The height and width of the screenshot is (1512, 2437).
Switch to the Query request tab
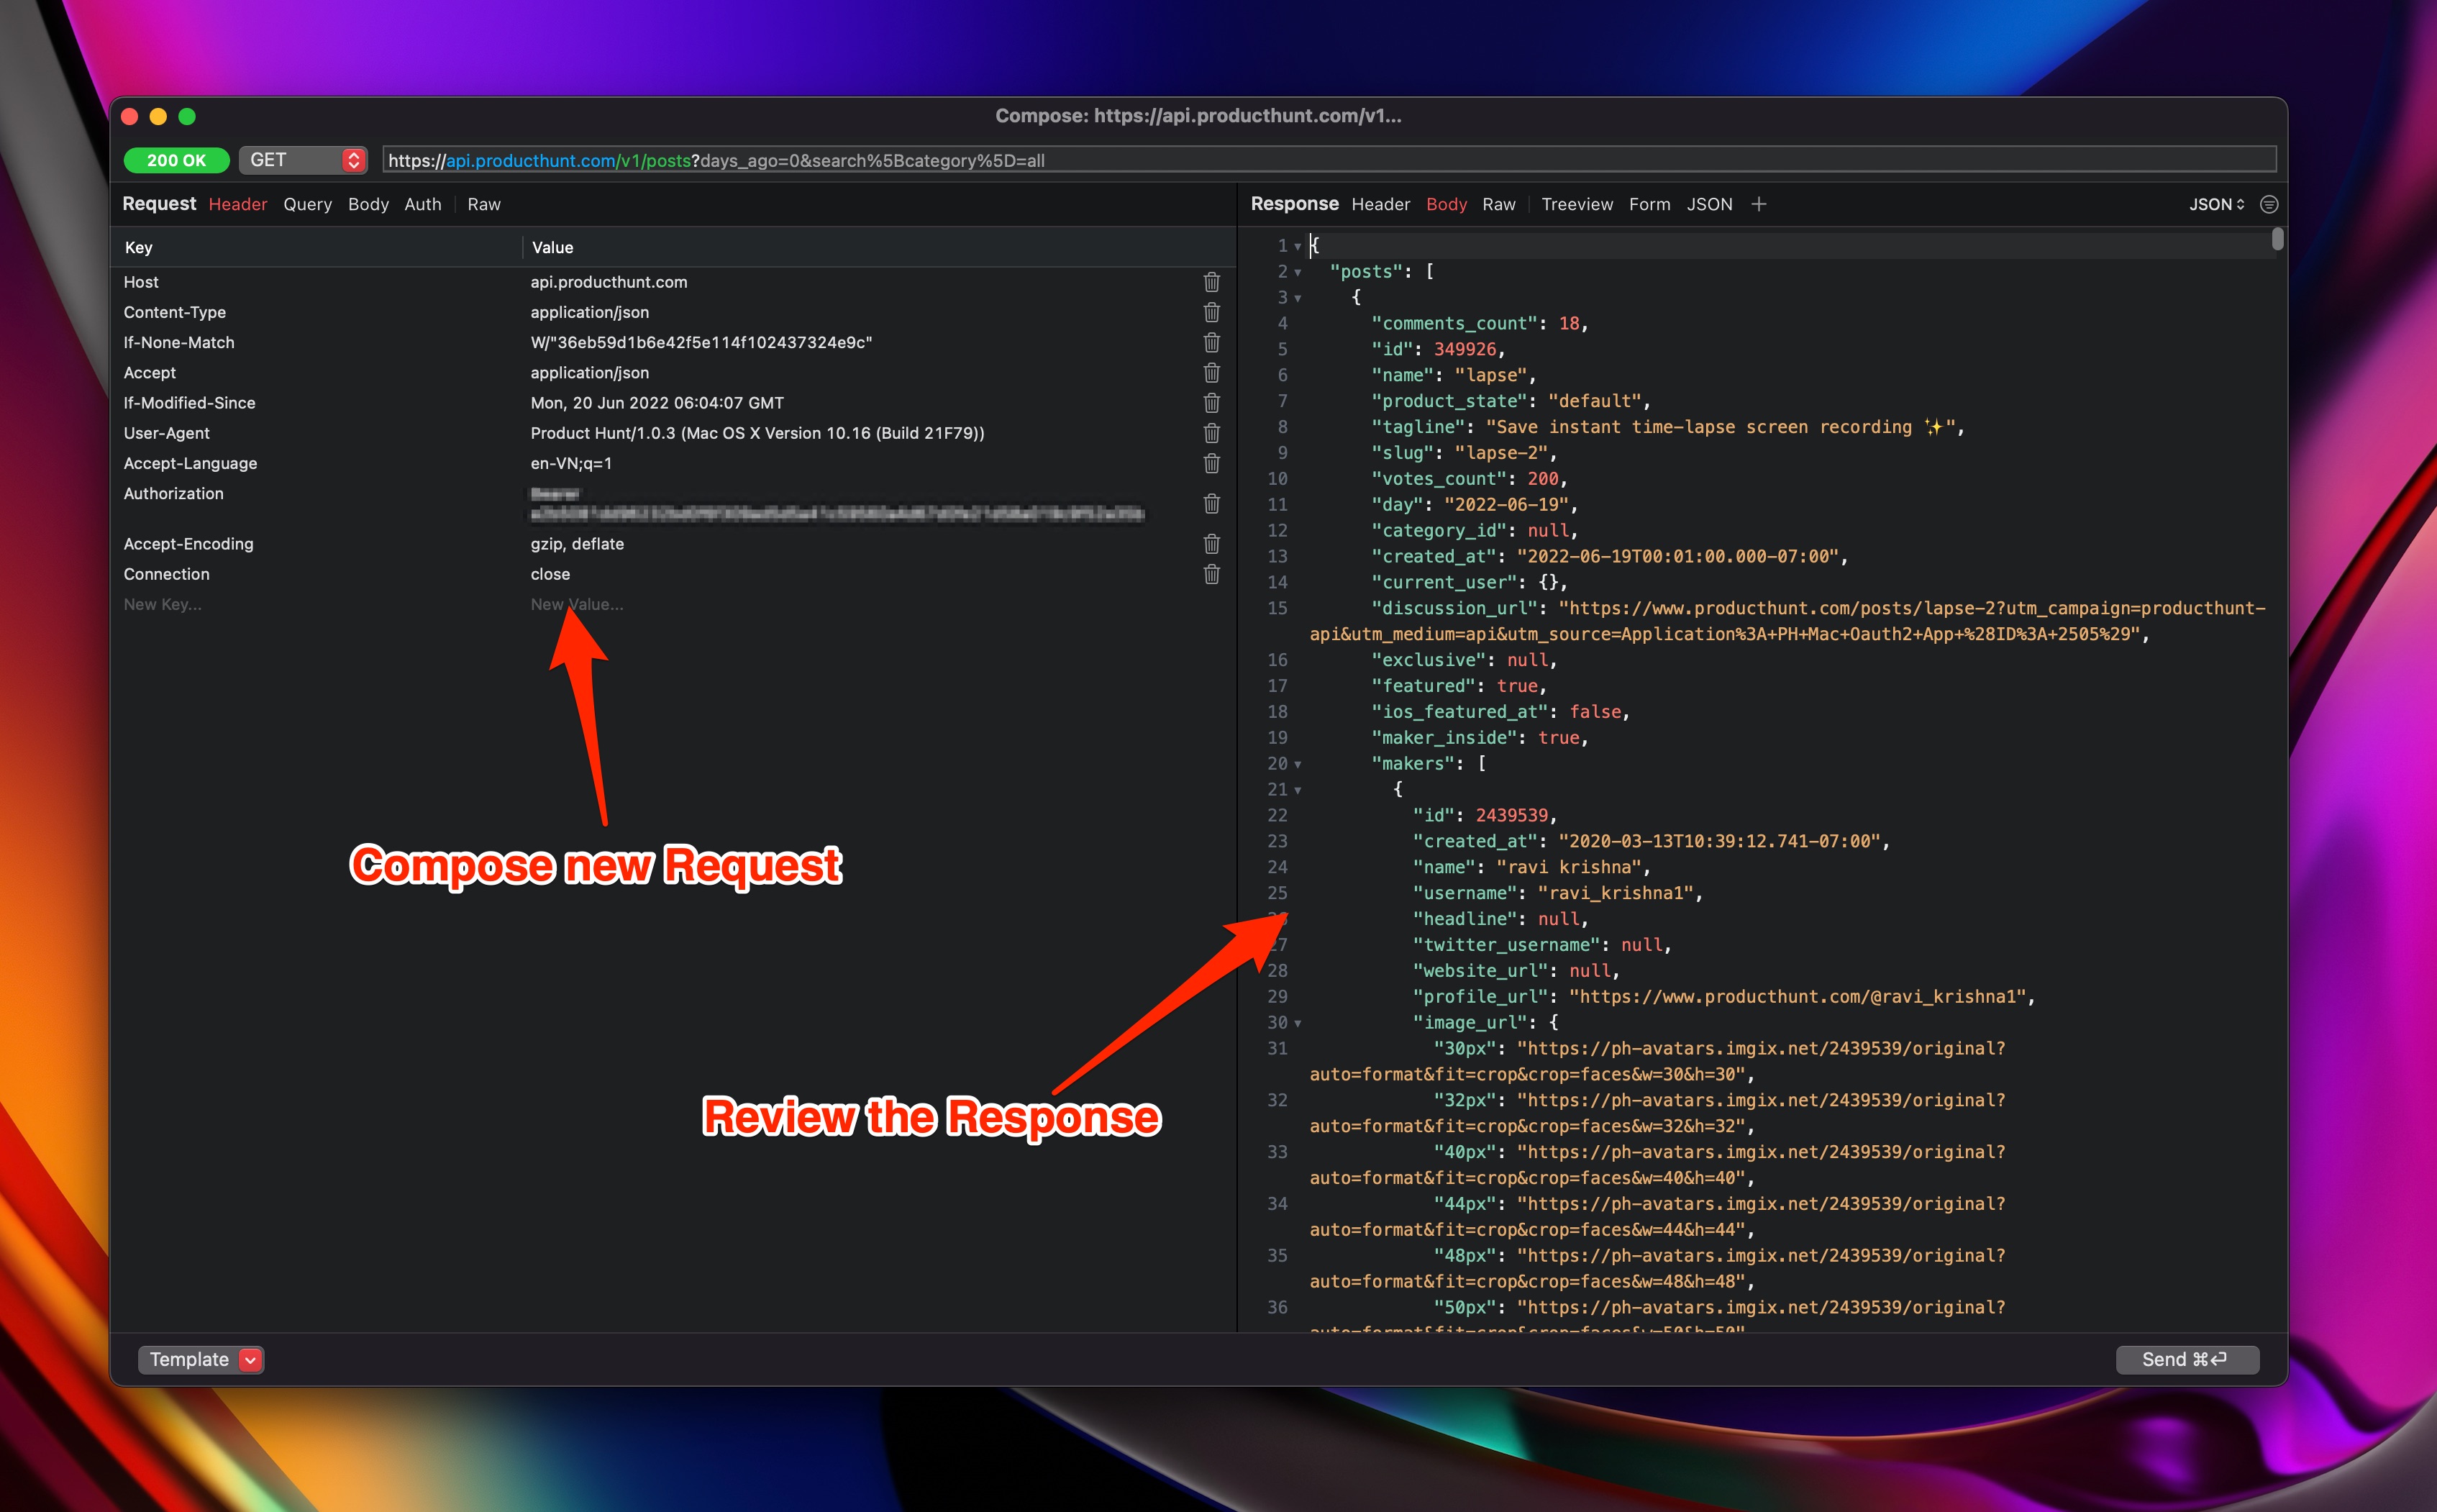tap(307, 204)
